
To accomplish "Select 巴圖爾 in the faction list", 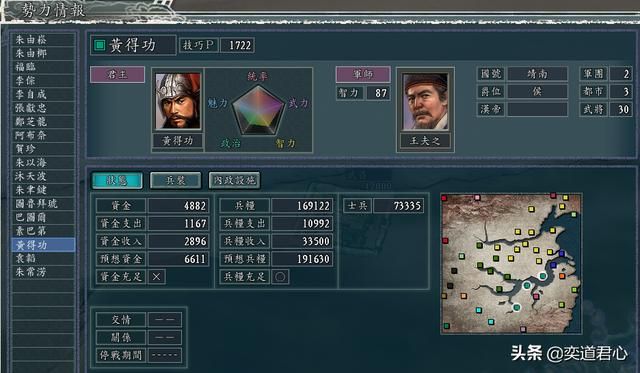I will tap(43, 217).
